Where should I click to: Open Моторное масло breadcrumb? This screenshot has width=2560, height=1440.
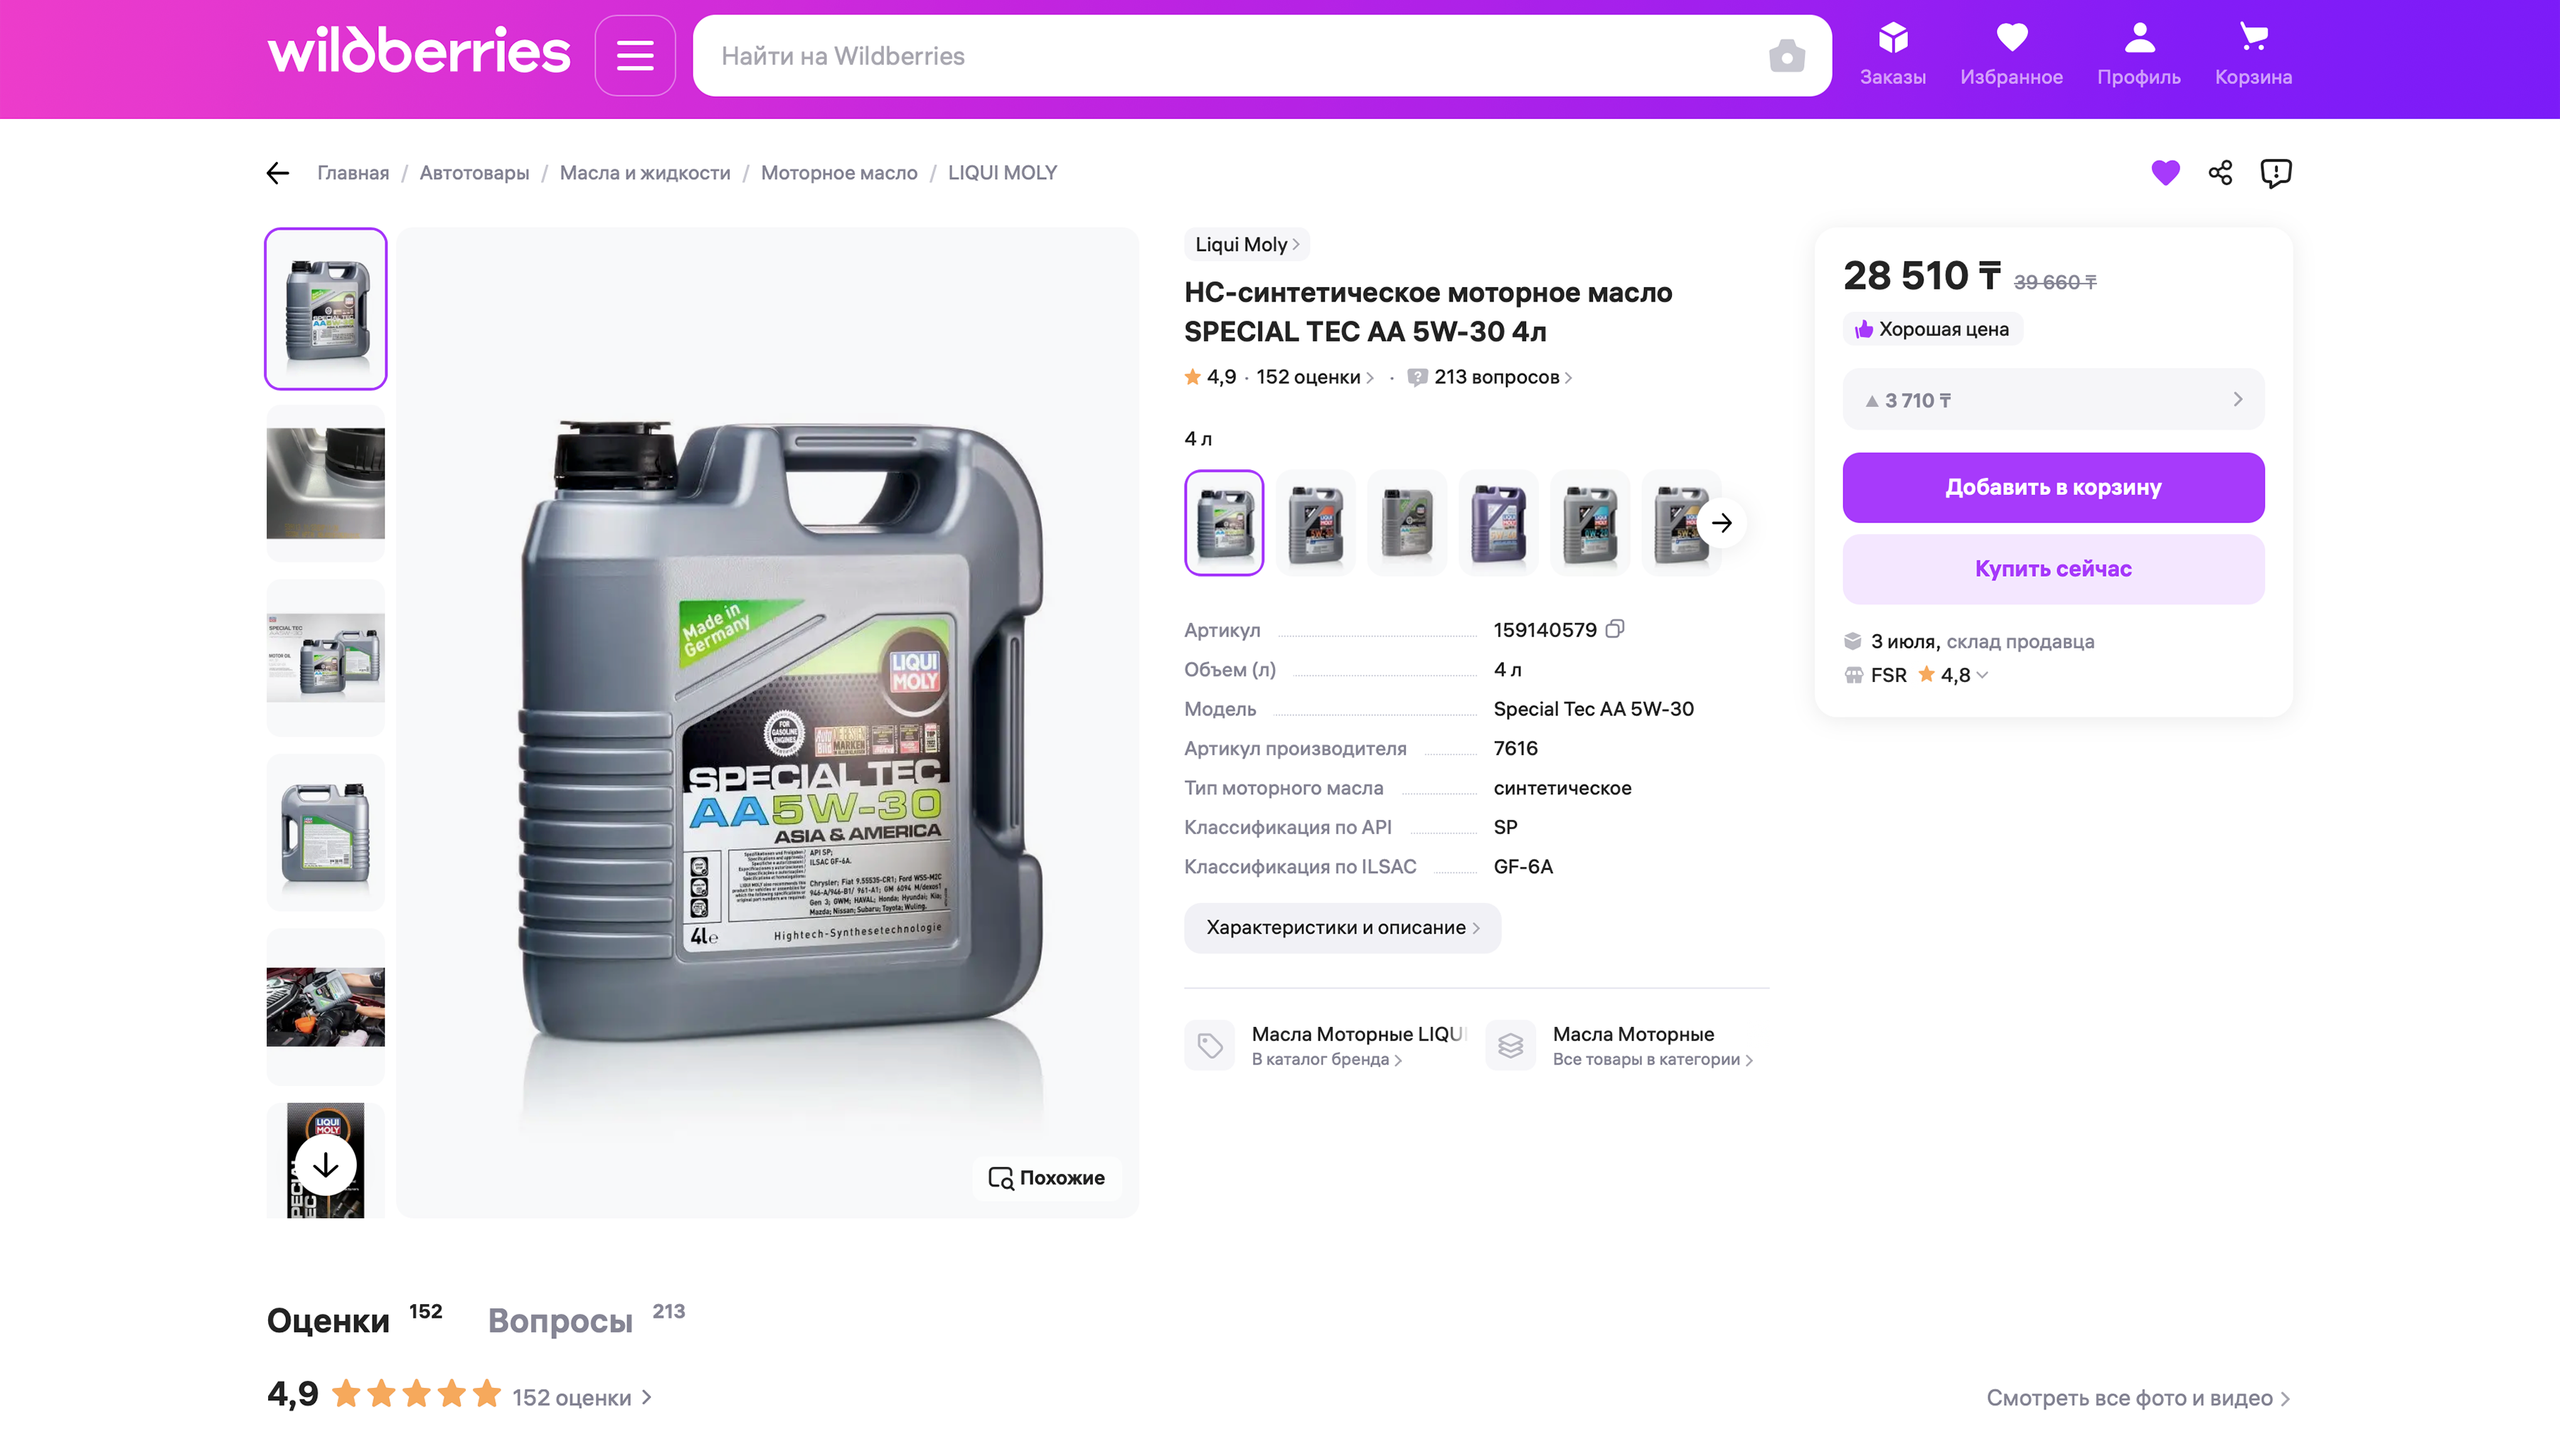tap(838, 173)
